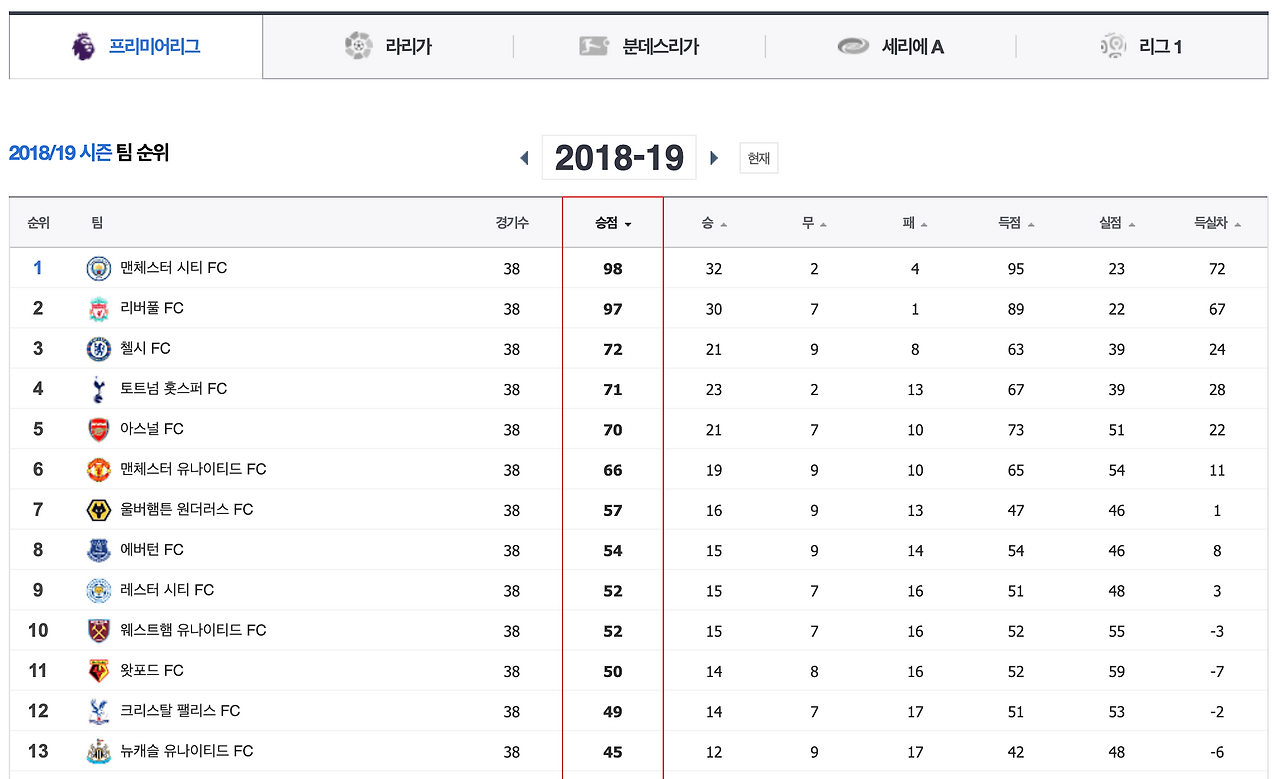1280x779 pixels.
Task: Click the Tottenham Hotspur crest icon
Action: [98, 389]
